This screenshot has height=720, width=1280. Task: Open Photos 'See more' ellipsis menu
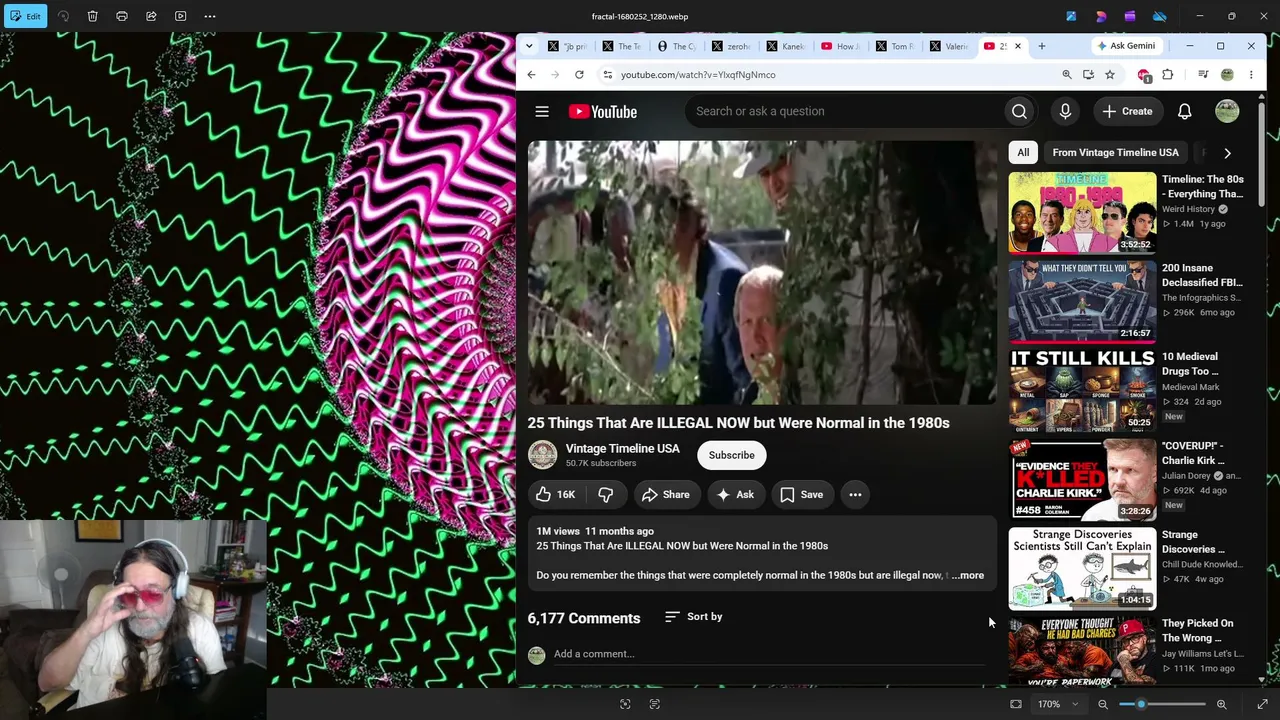pyautogui.click(x=210, y=16)
